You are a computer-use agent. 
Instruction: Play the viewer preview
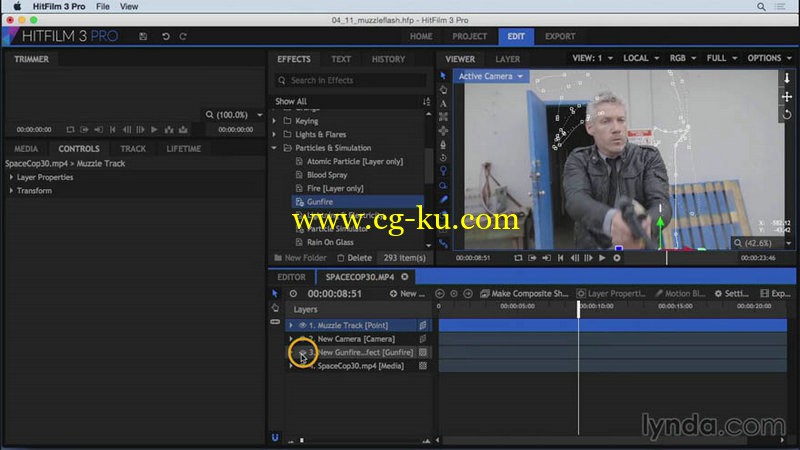(602, 258)
